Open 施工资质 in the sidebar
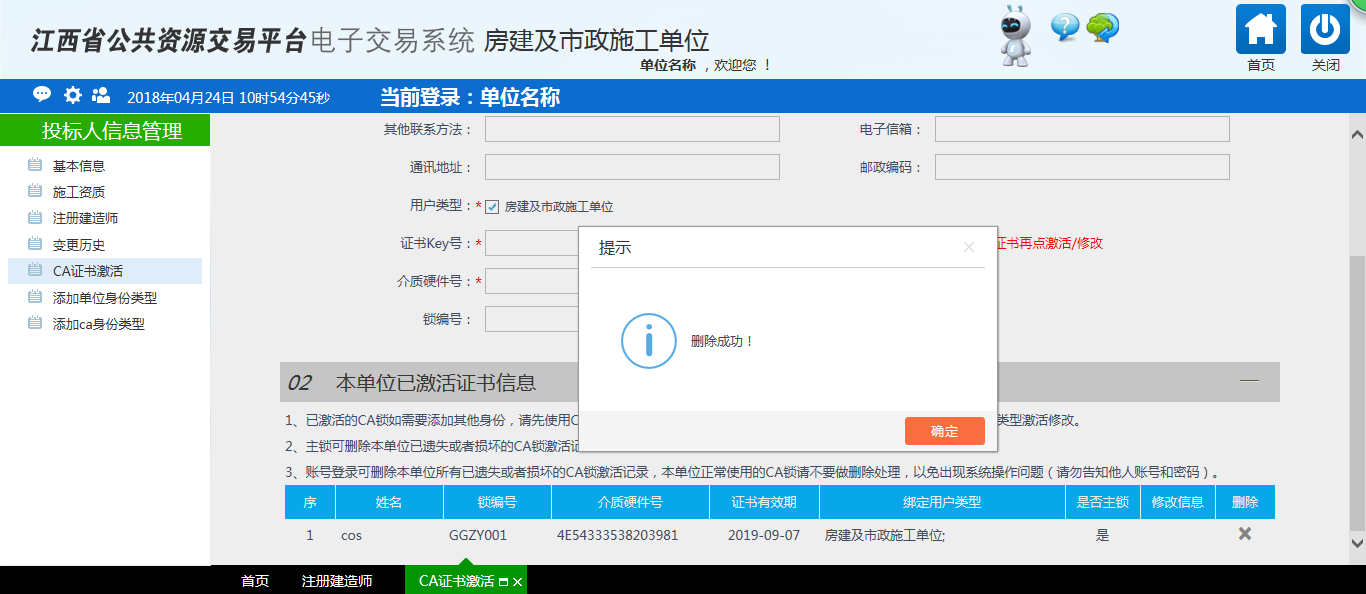The image size is (1366, 594). point(79,192)
